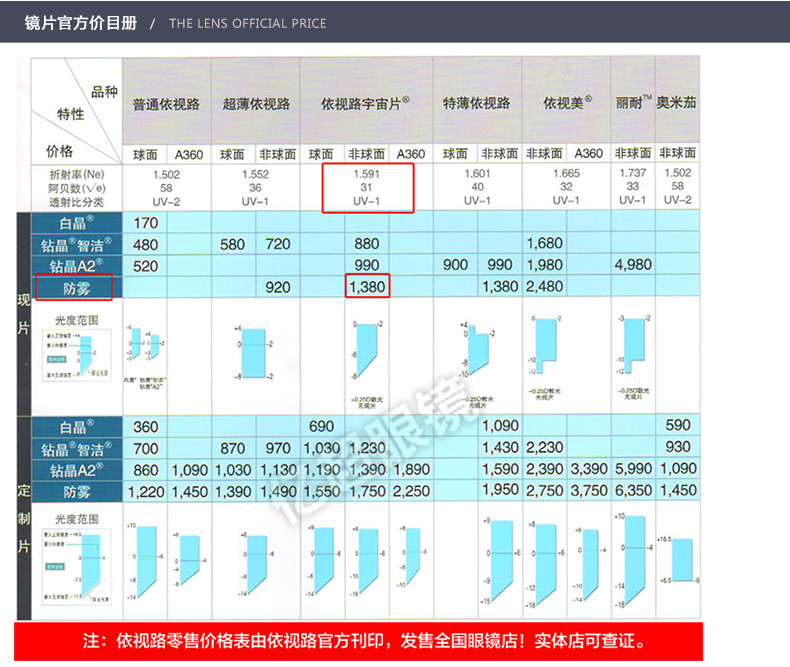Click the 520 price cell
The height and width of the screenshot is (667, 790).
pyautogui.click(x=146, y=266)
